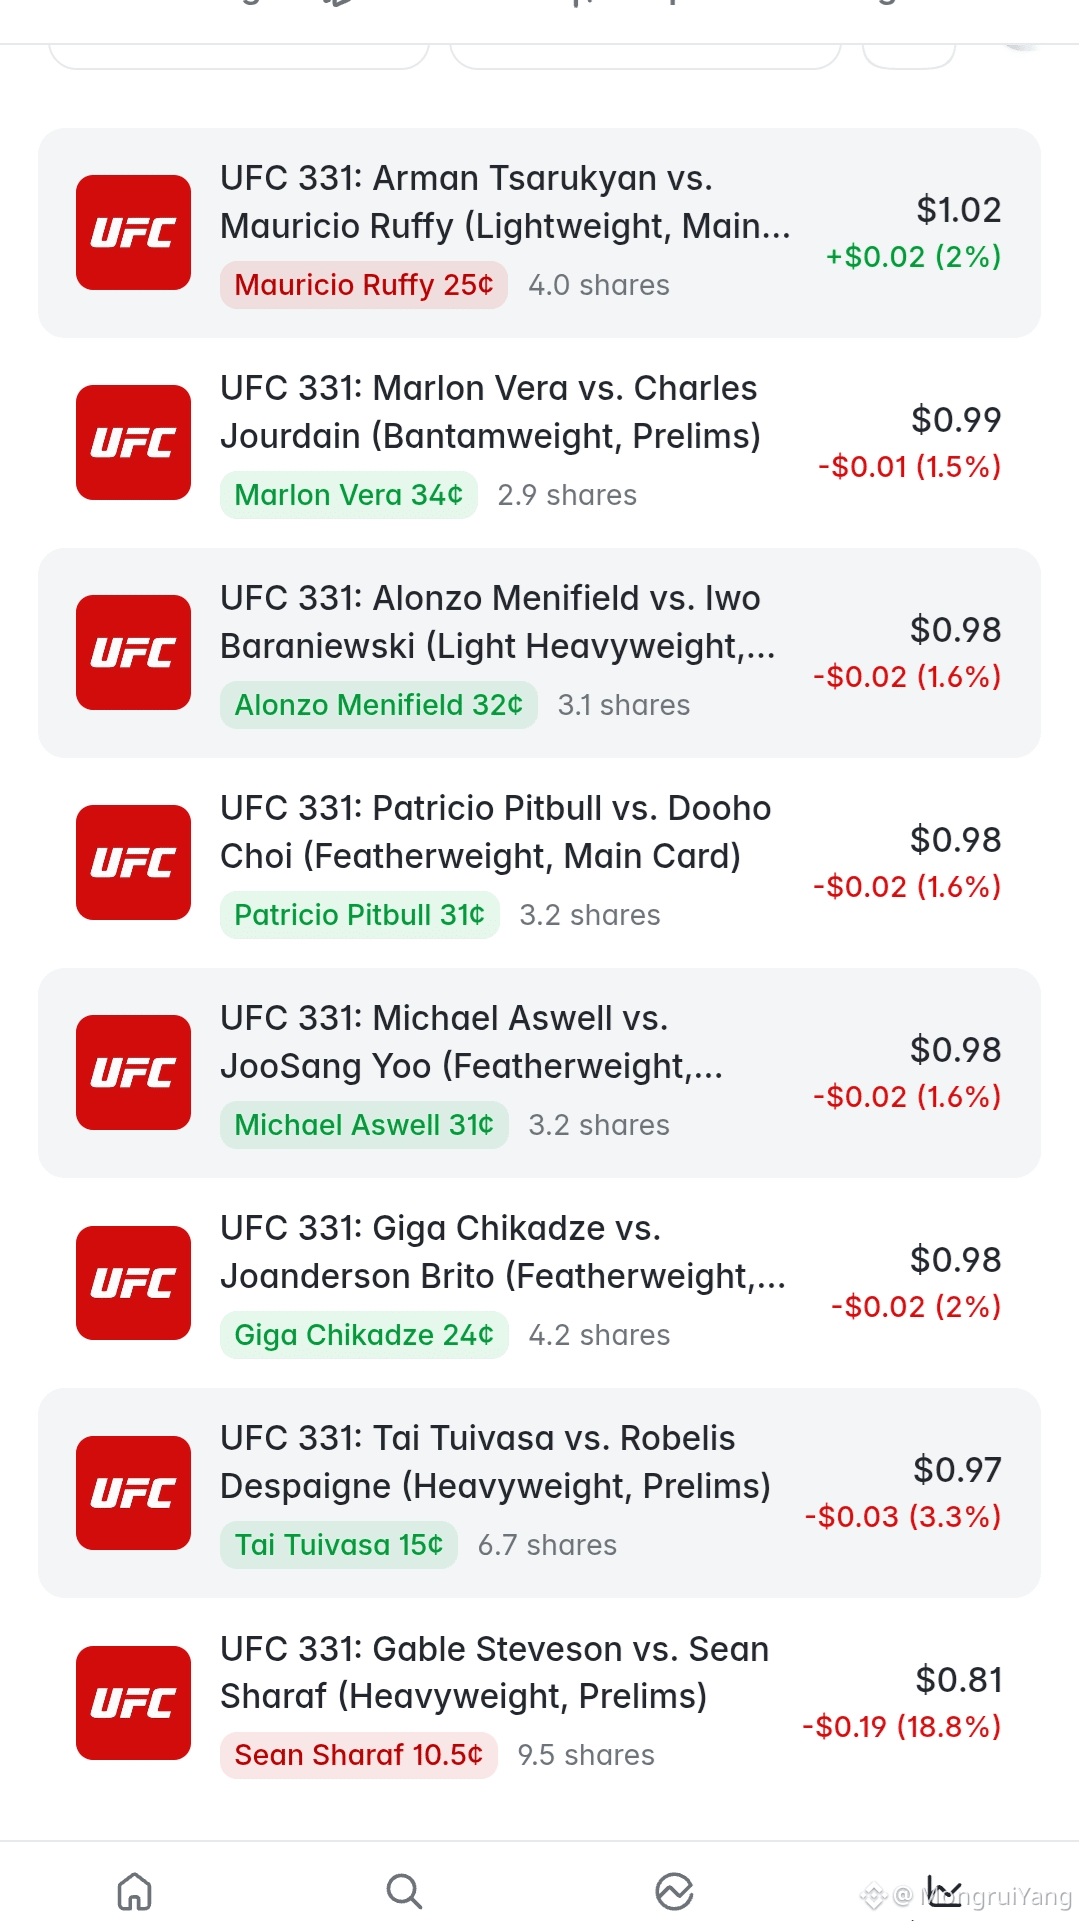Open Patricio Pitbull vs. Dooho Choi market
This screenshot has height=1921, width=1080.
540,862
